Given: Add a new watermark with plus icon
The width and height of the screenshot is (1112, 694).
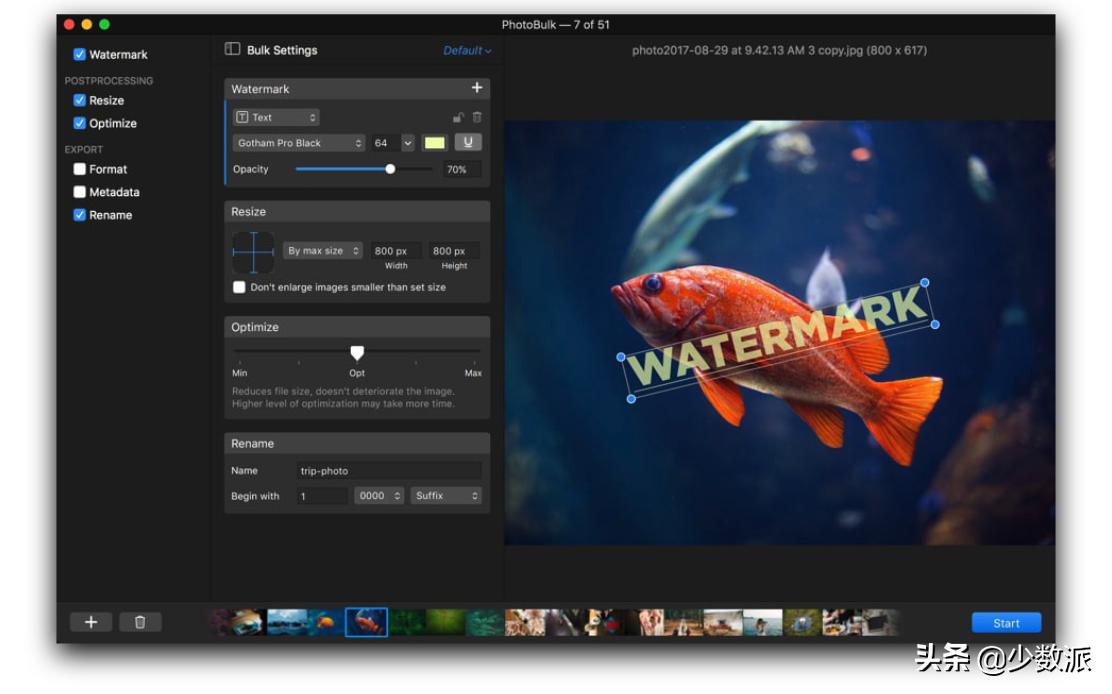Looking at the screenshot, I should point(477,88).
